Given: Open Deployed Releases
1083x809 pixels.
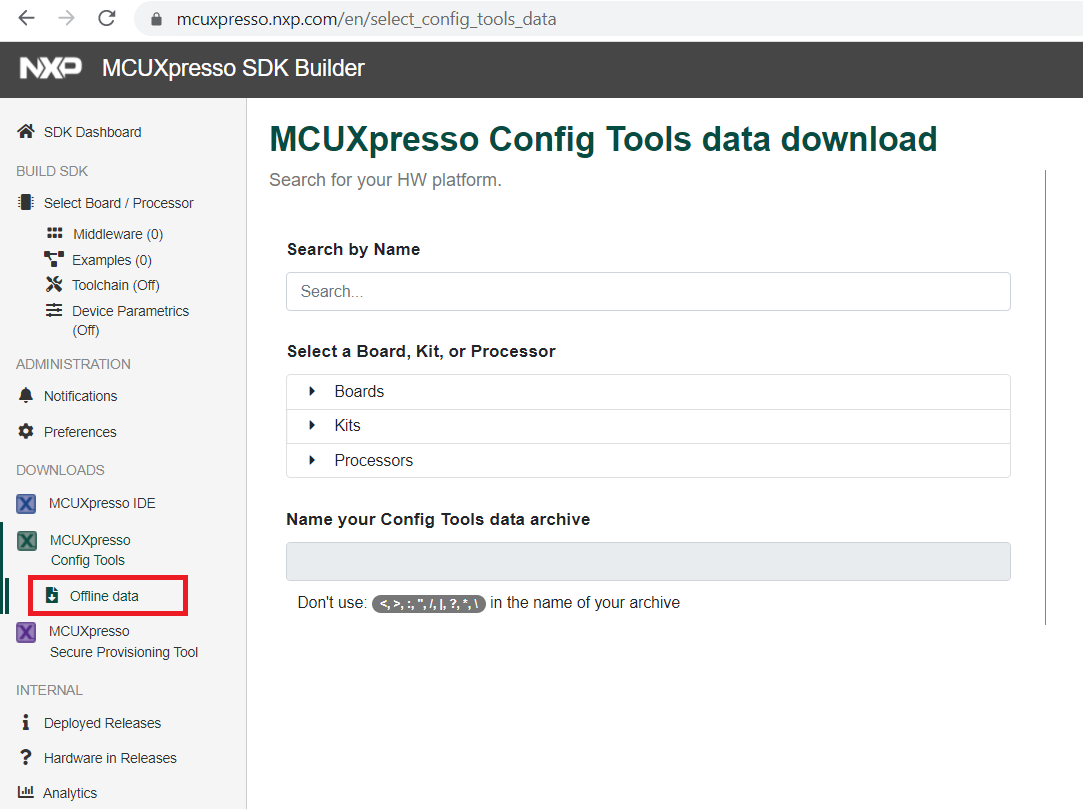Looking at the screenshot, I should click(x=101, y=722).
